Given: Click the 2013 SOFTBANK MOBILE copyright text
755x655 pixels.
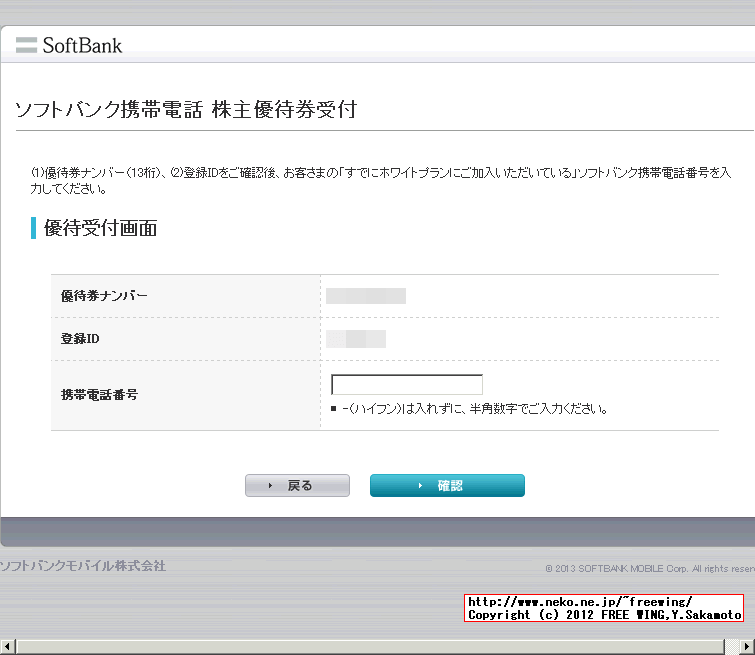Looking at the screenshot, I should pos(650,569).
